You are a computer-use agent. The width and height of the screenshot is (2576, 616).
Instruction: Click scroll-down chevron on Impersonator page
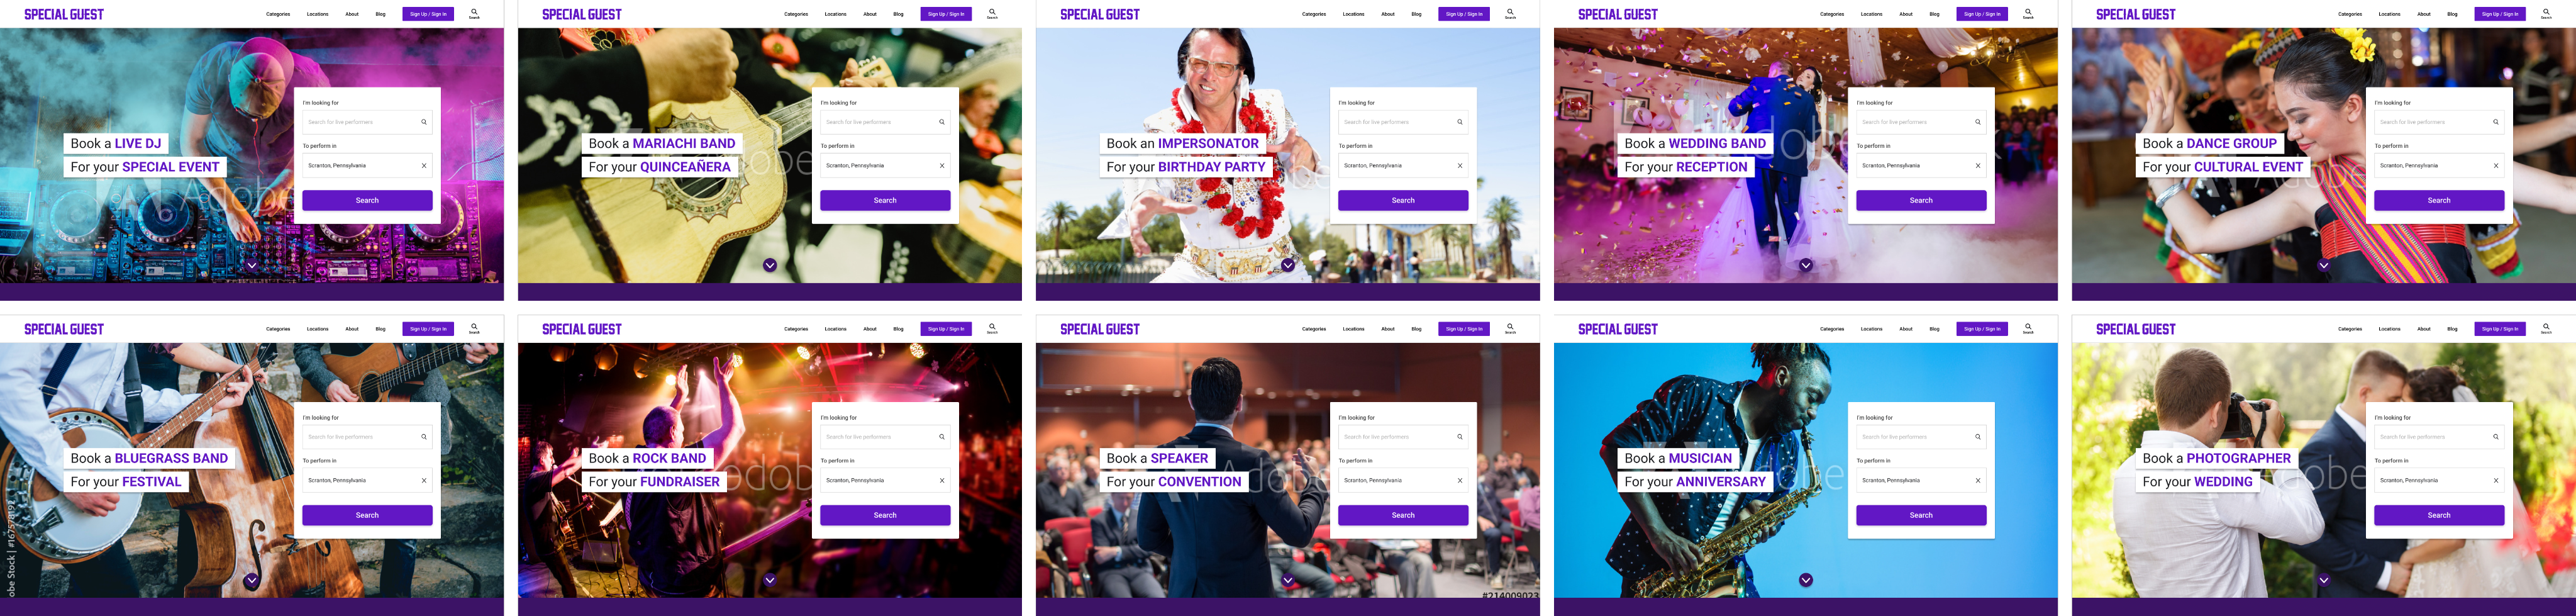(x=1288, y=265)
